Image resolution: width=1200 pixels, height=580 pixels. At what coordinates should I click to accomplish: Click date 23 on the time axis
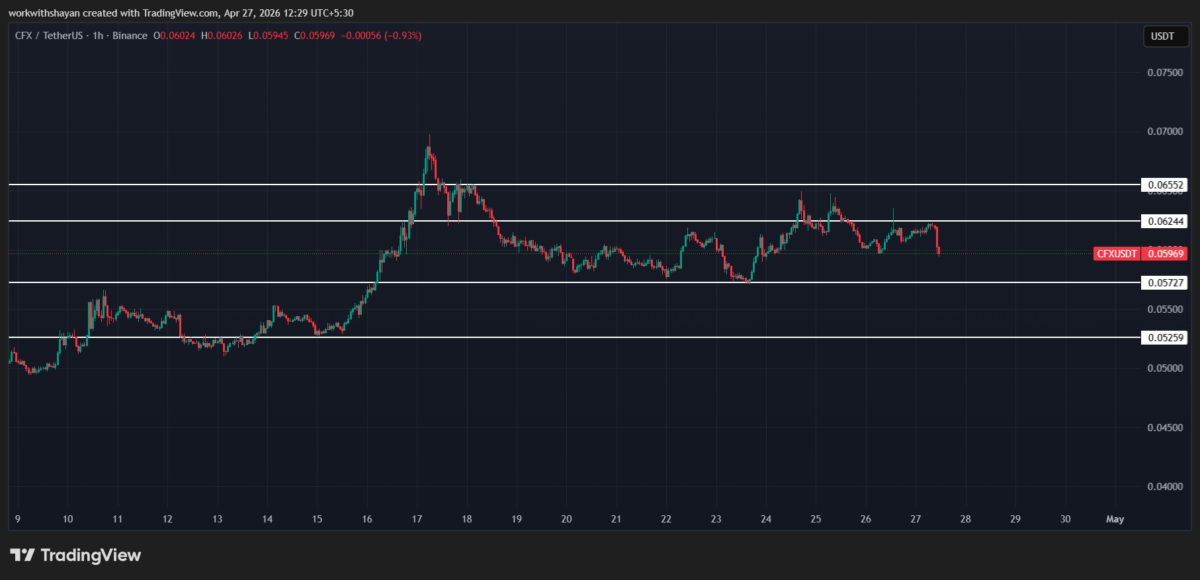click(x=716, y=519)
